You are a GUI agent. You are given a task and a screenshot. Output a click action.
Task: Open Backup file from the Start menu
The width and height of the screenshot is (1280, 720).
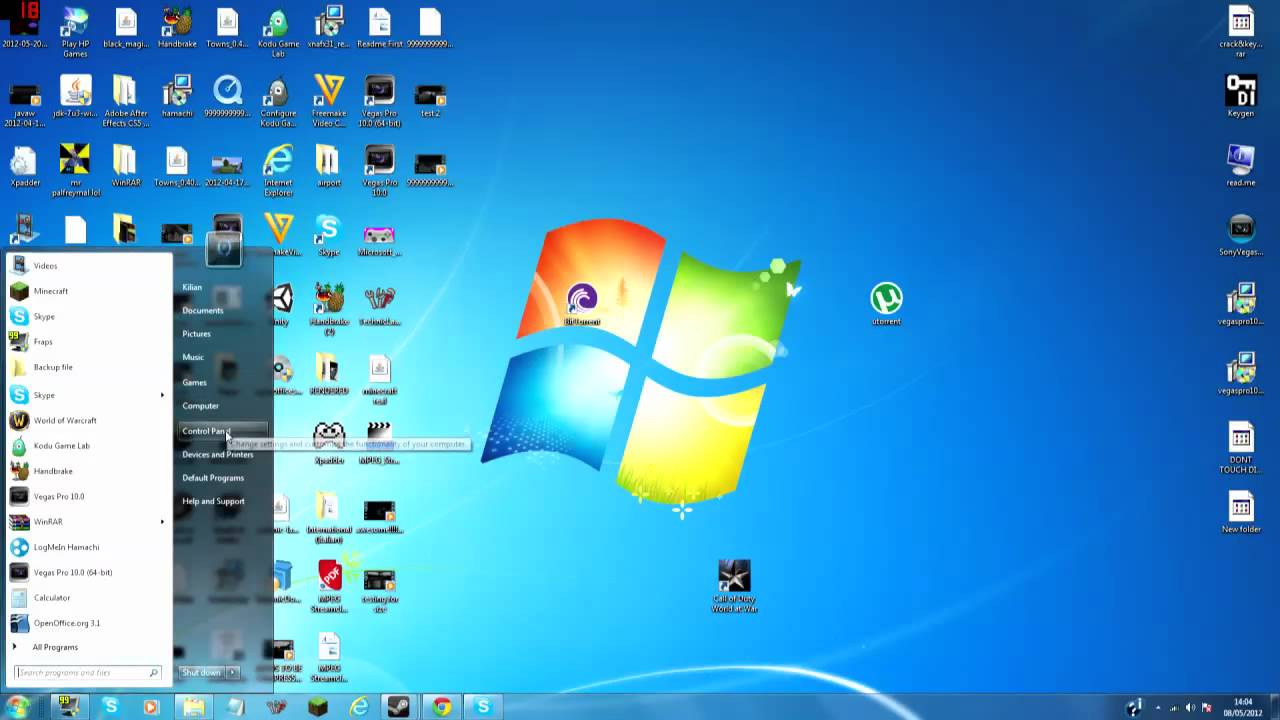tap(89, 367)
